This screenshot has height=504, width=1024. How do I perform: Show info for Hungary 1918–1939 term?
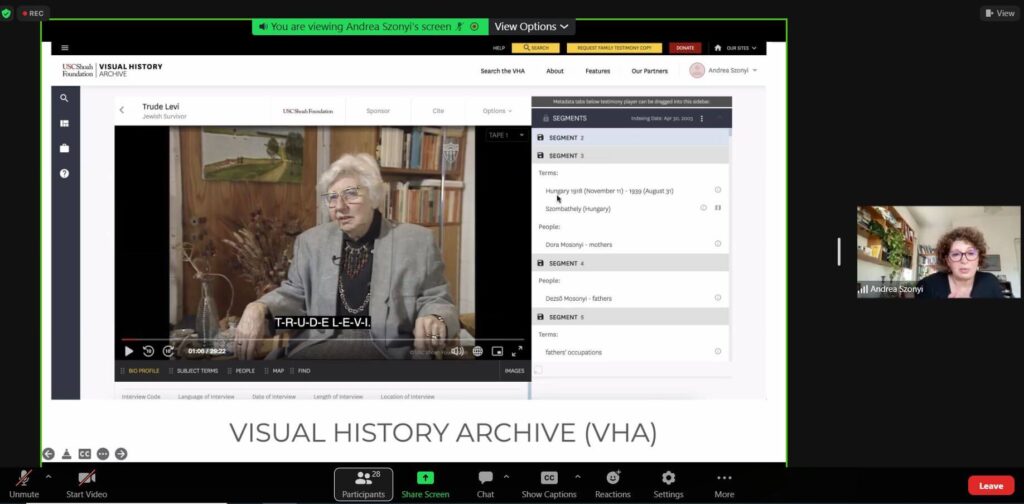coord(718,190)
